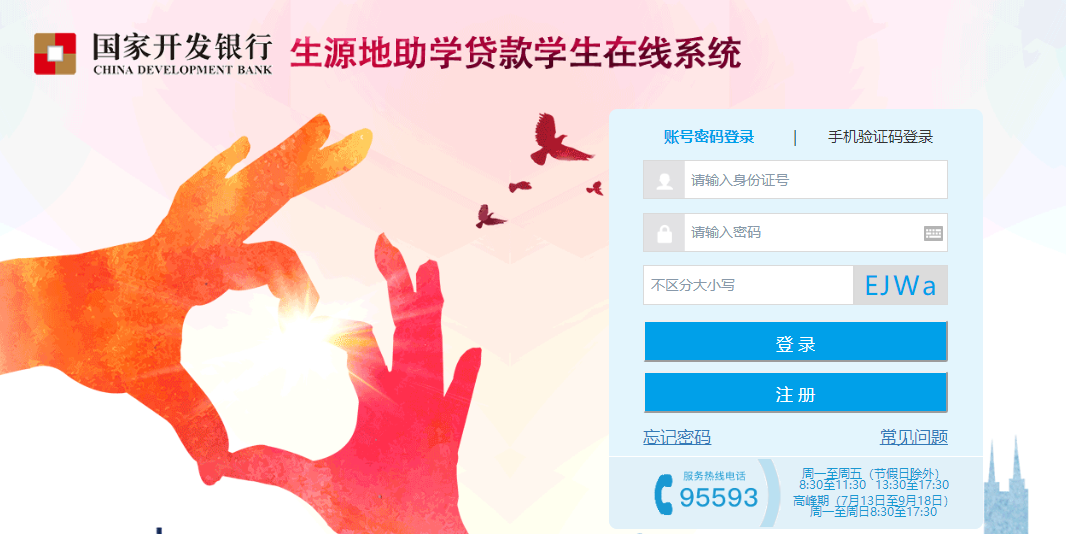Click the 国家开发银行 bank name text
Viewport: 1066px width, 538px height.
pos(182,47)
